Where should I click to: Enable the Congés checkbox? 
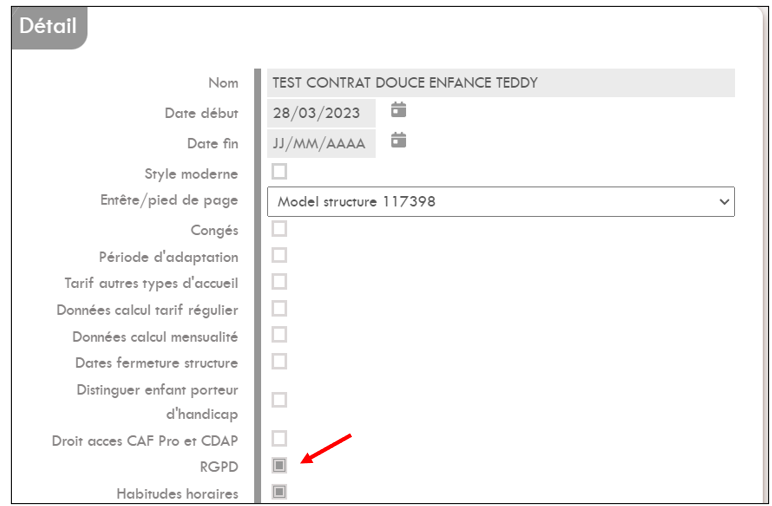(x=279, y=229)
